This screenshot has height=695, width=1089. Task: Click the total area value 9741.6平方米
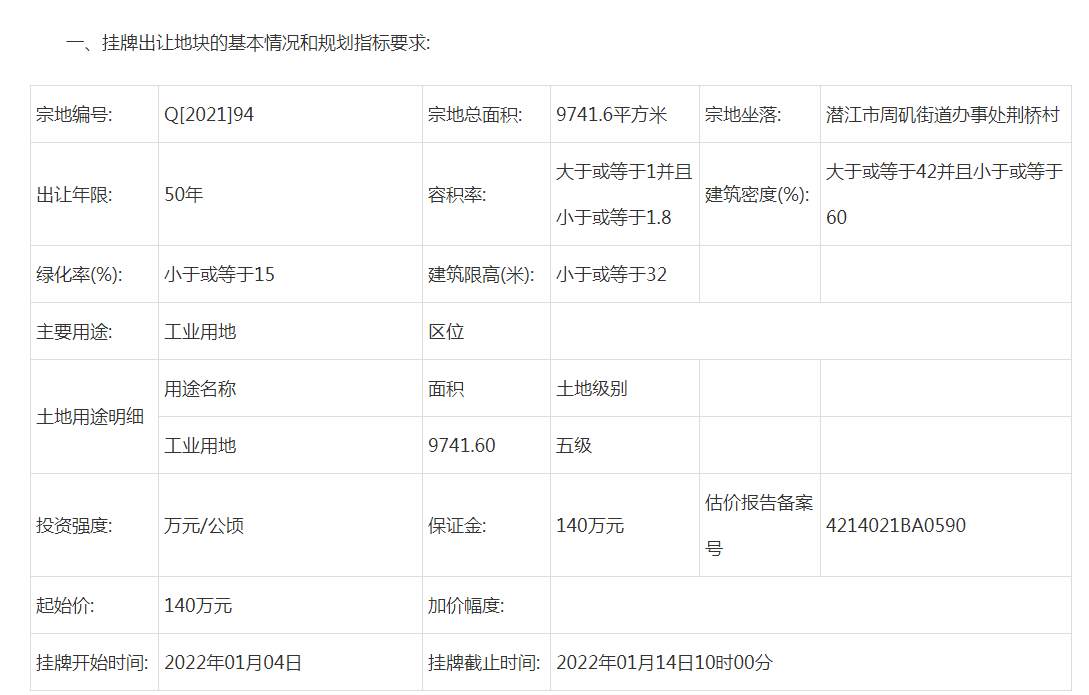point(611,115)
